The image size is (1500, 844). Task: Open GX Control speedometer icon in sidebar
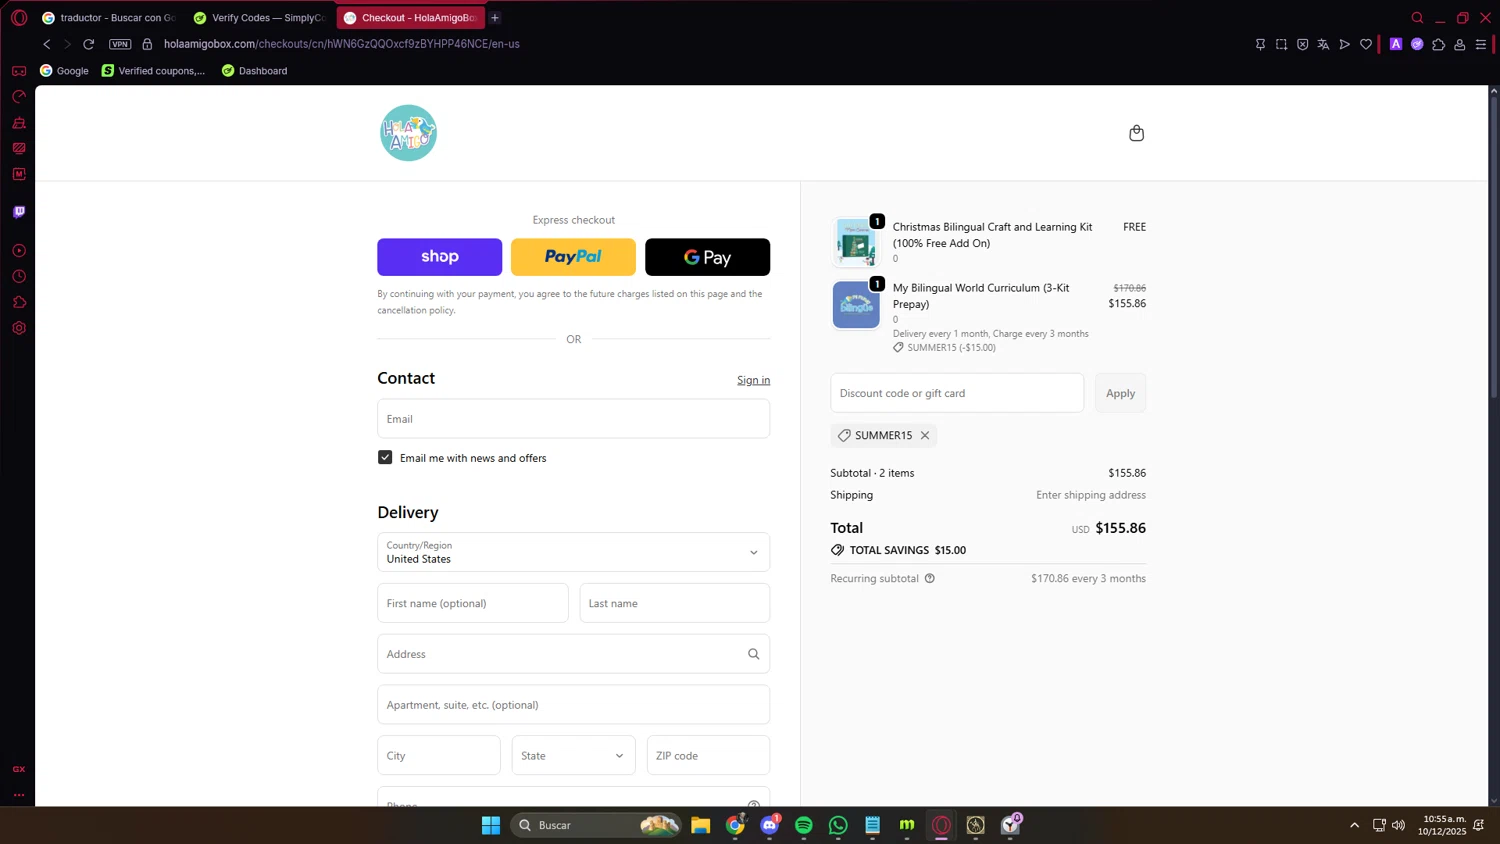(19, 97)
